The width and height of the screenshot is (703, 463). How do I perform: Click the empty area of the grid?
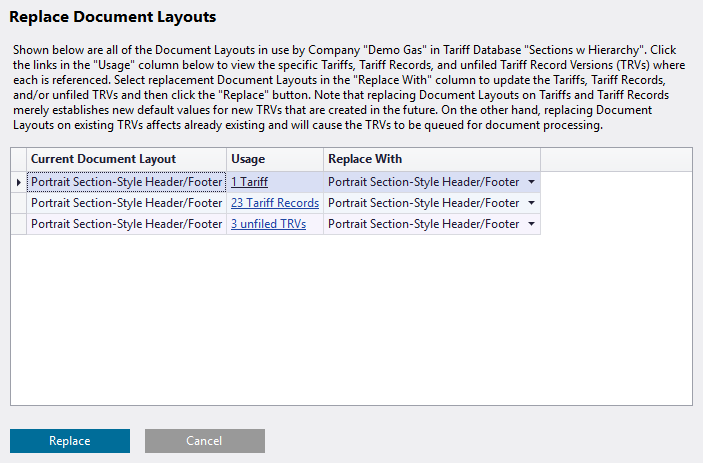(352, 319)
